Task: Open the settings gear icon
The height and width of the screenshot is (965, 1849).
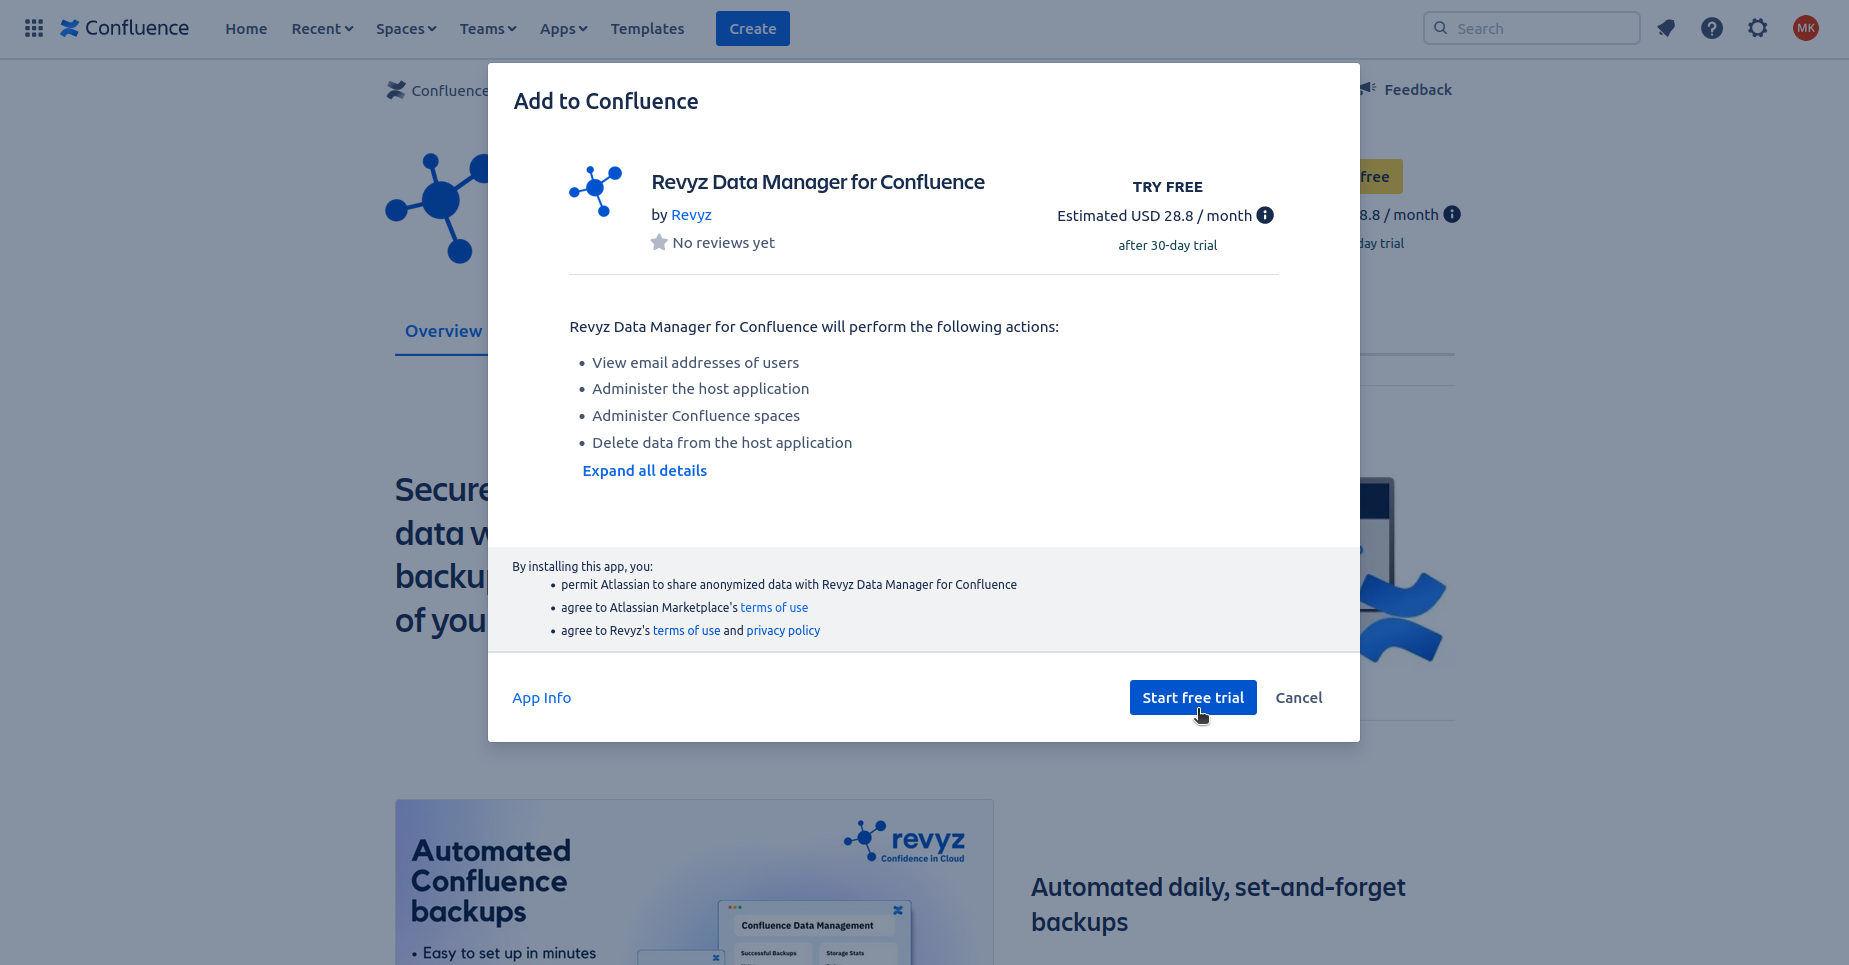Action: click(x=1758, y=28)
